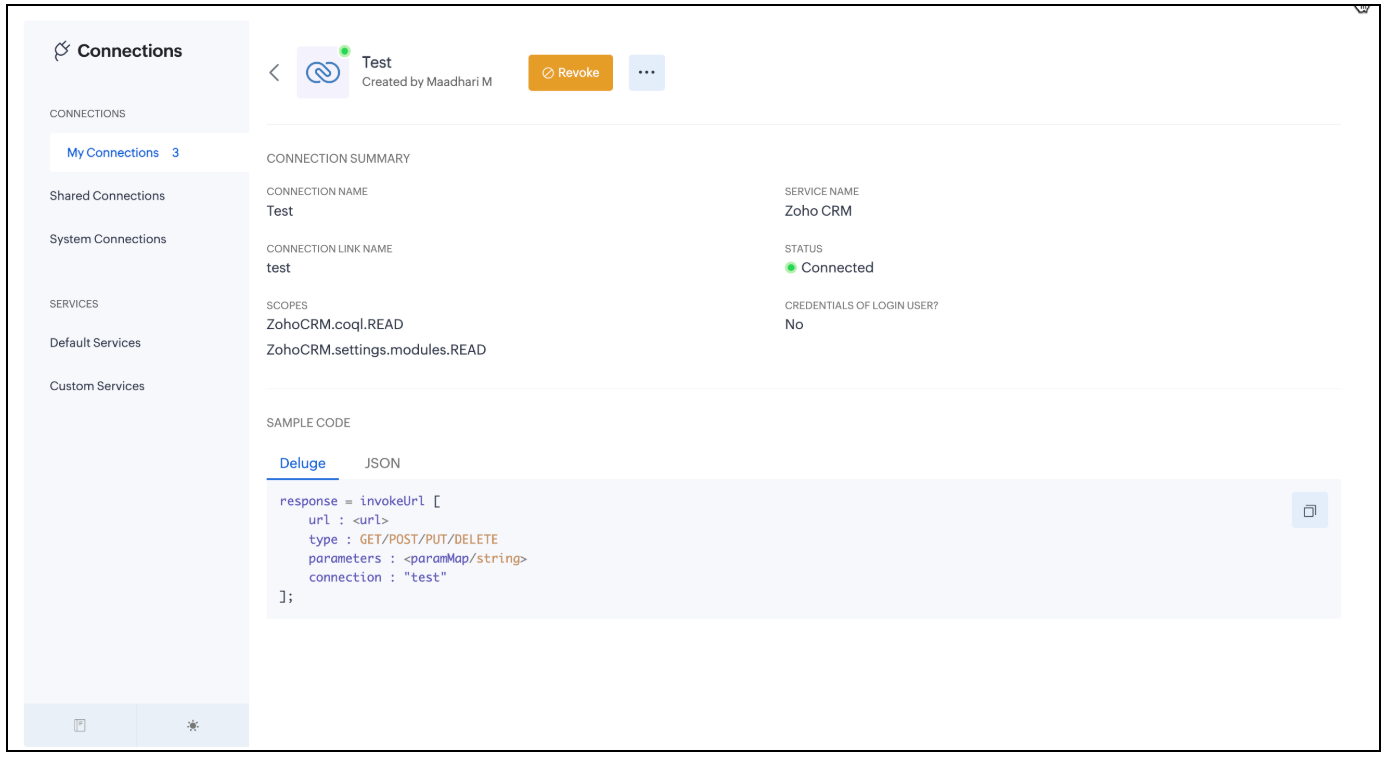Screen dimensions: 1384x760
Task: Click the green Connected status indicator
Action: point(791,268)
